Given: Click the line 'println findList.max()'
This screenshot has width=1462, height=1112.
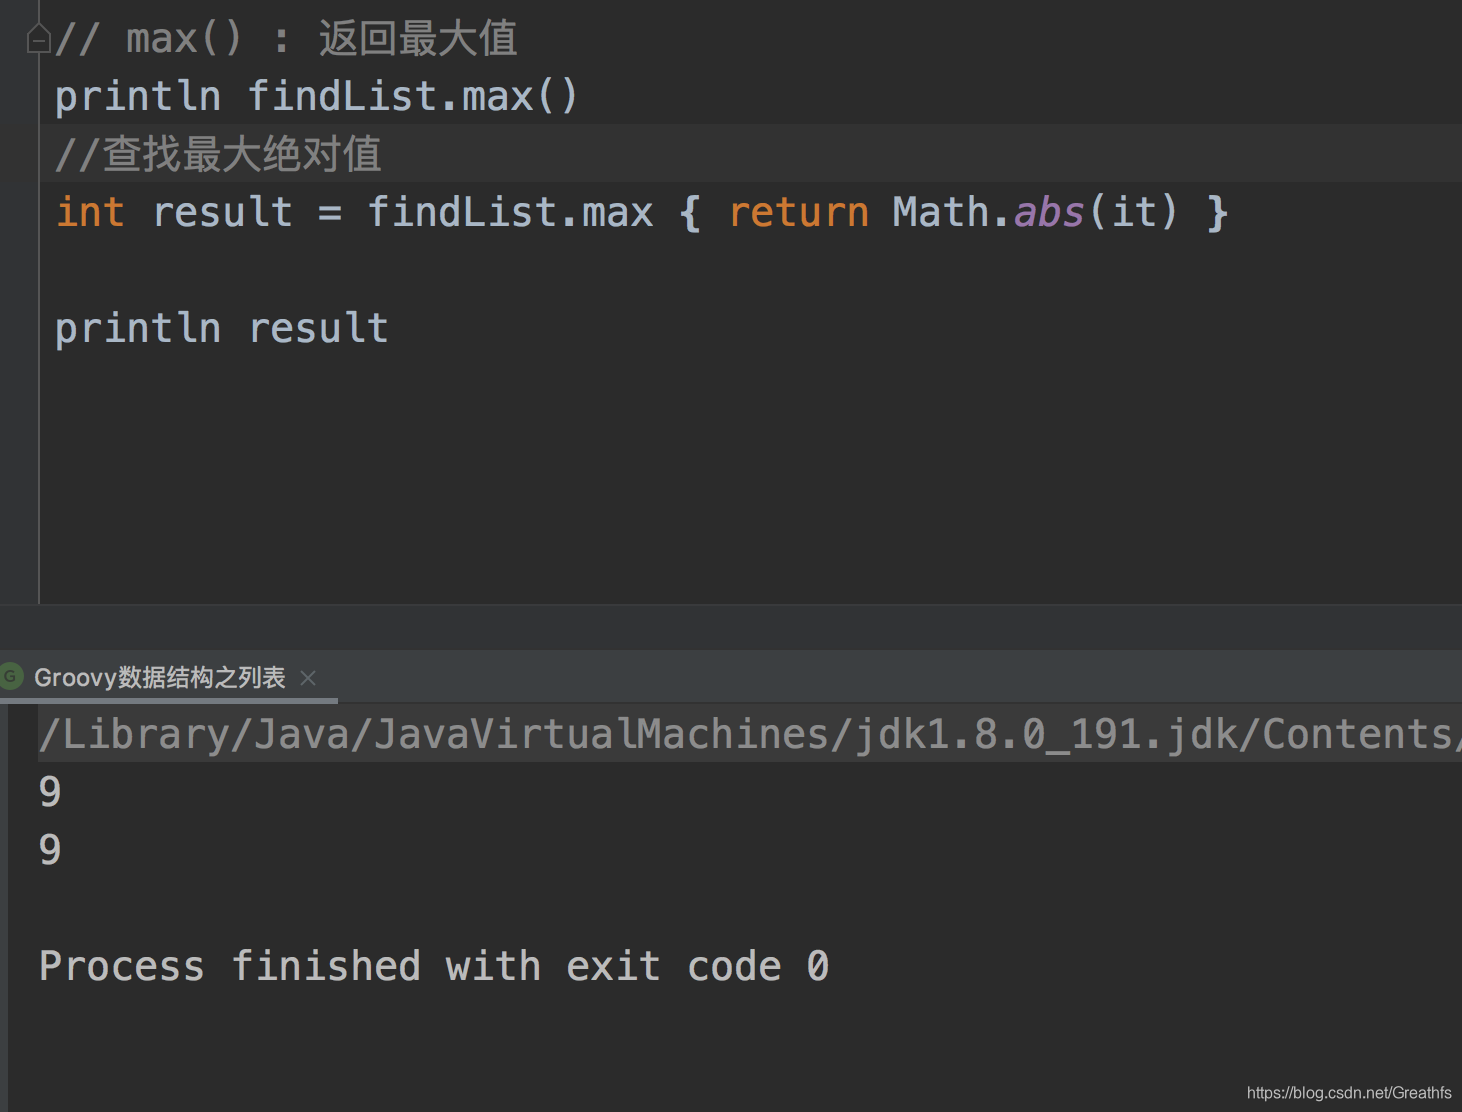Looking at the screenshot, I should [x=316, y=97].
